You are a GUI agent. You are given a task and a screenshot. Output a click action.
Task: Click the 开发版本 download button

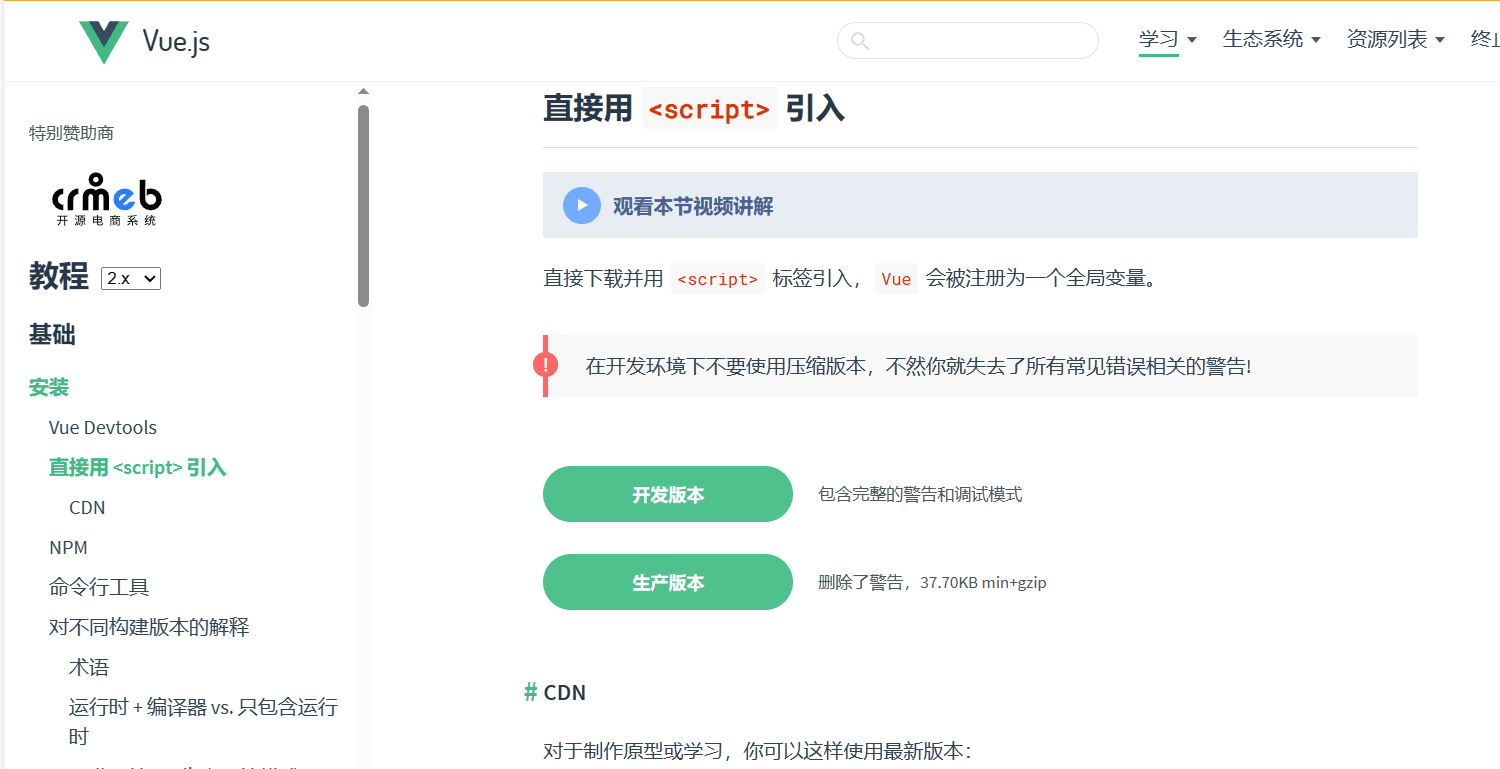(667, 494)
